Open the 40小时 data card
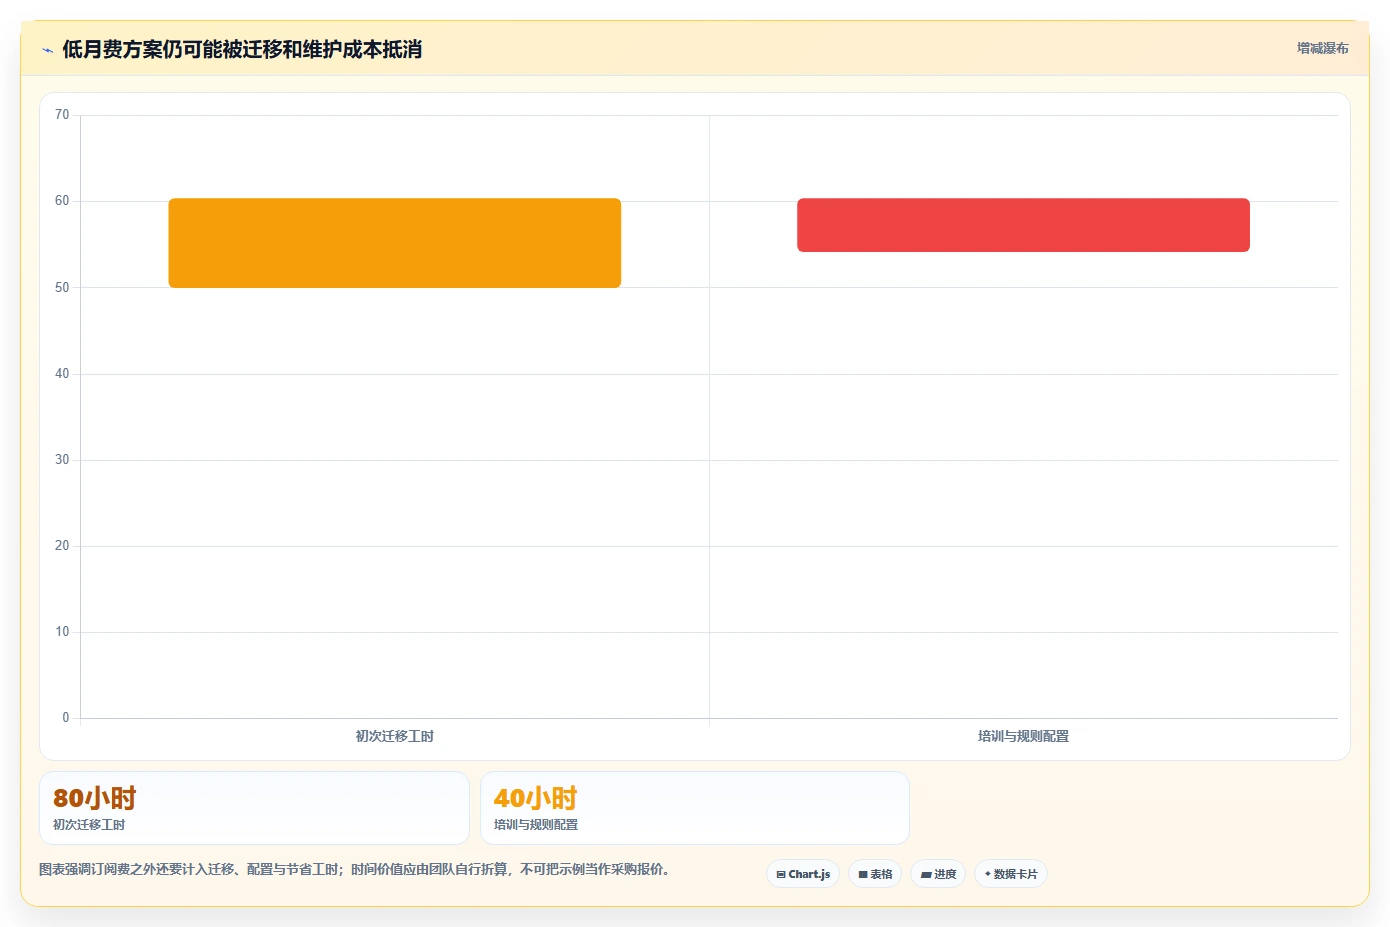The height and width of the screenshot is (927, 1390). [695, 808]
